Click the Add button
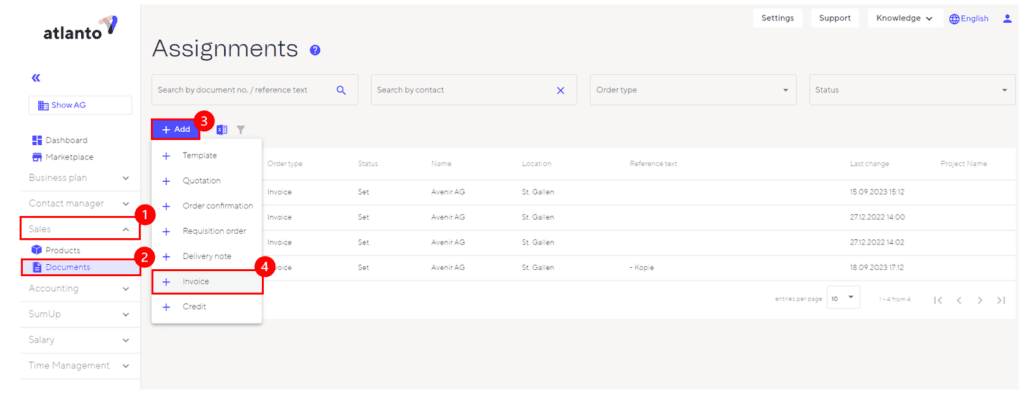1024x394 pixels. [x=176, y=129]
